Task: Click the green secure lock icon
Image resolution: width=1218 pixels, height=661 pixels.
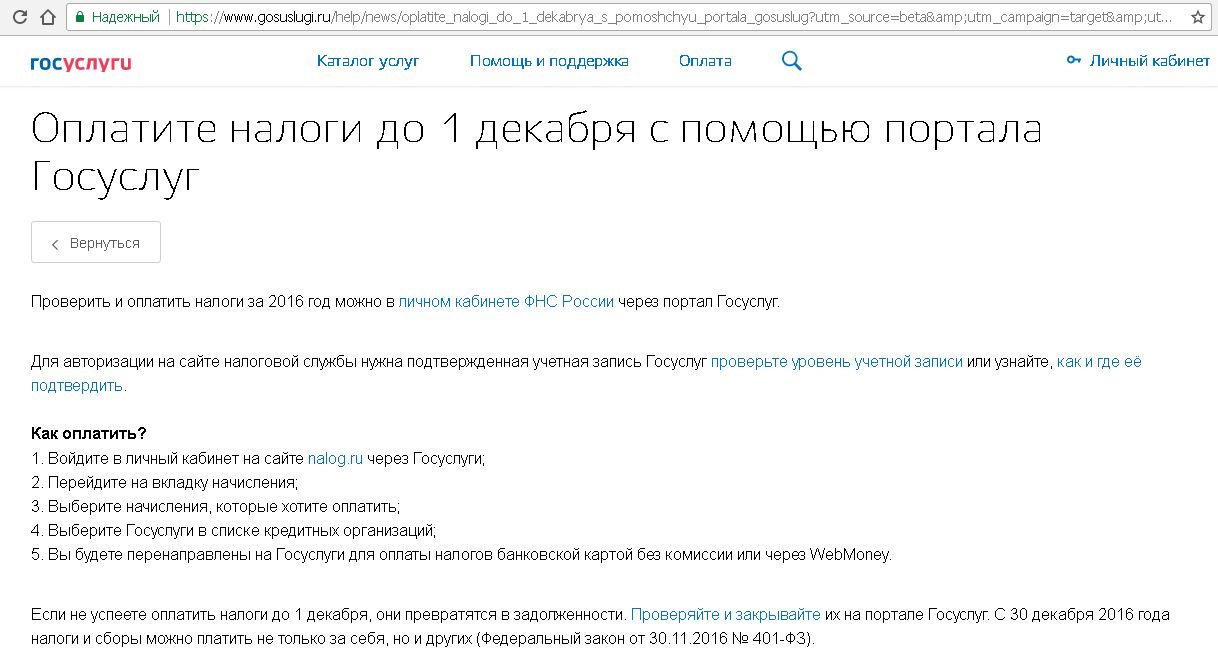Action: [x=80, y=17]
